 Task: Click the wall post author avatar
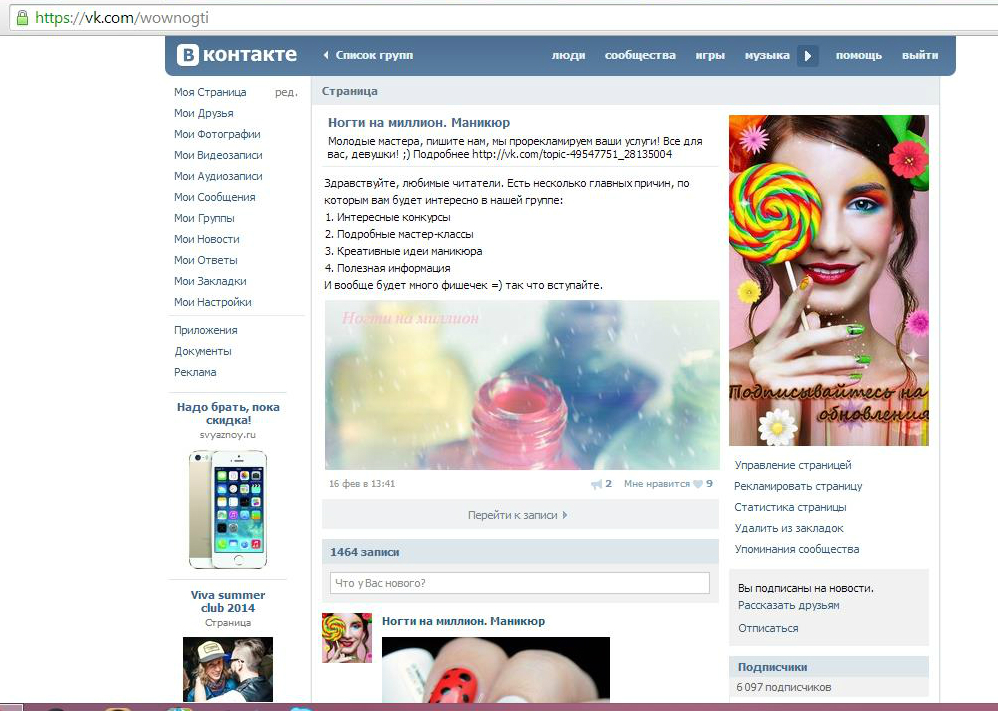pos(347,638)
